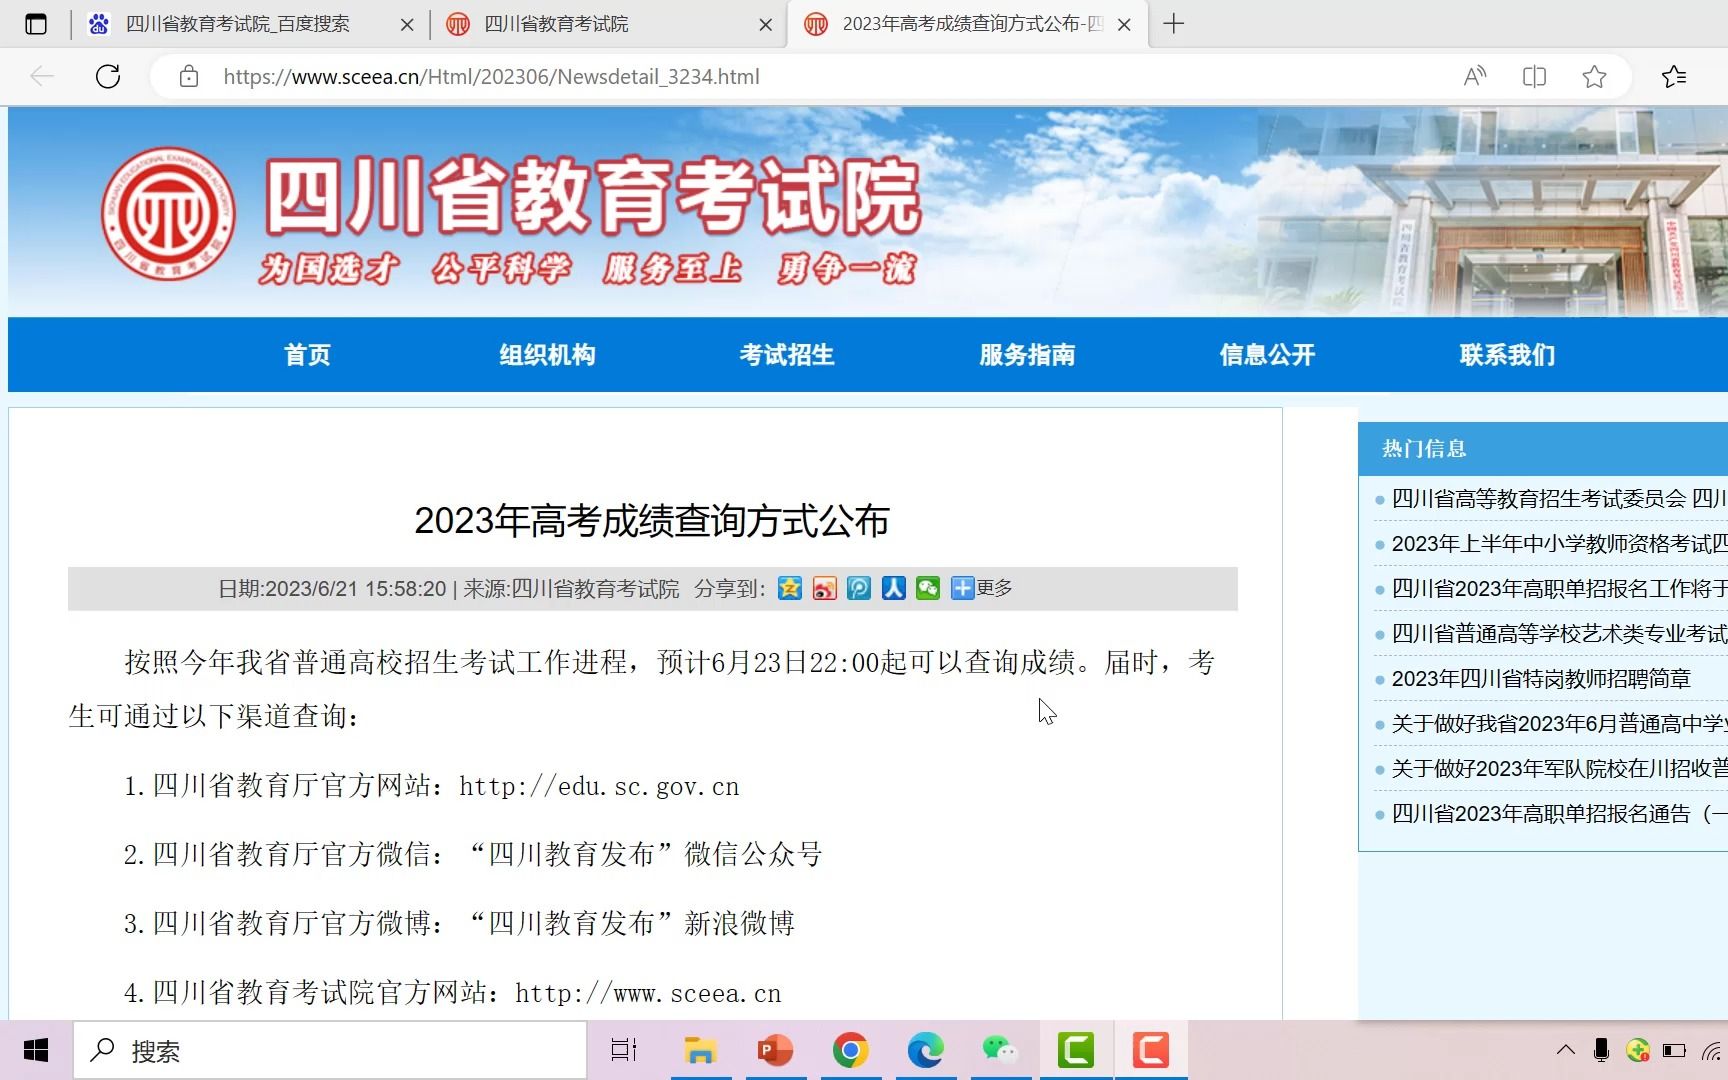Open the Wi-Fi network tray icon
This screenshot has height=1080, width=1728.
[x=1714, y=1051]
